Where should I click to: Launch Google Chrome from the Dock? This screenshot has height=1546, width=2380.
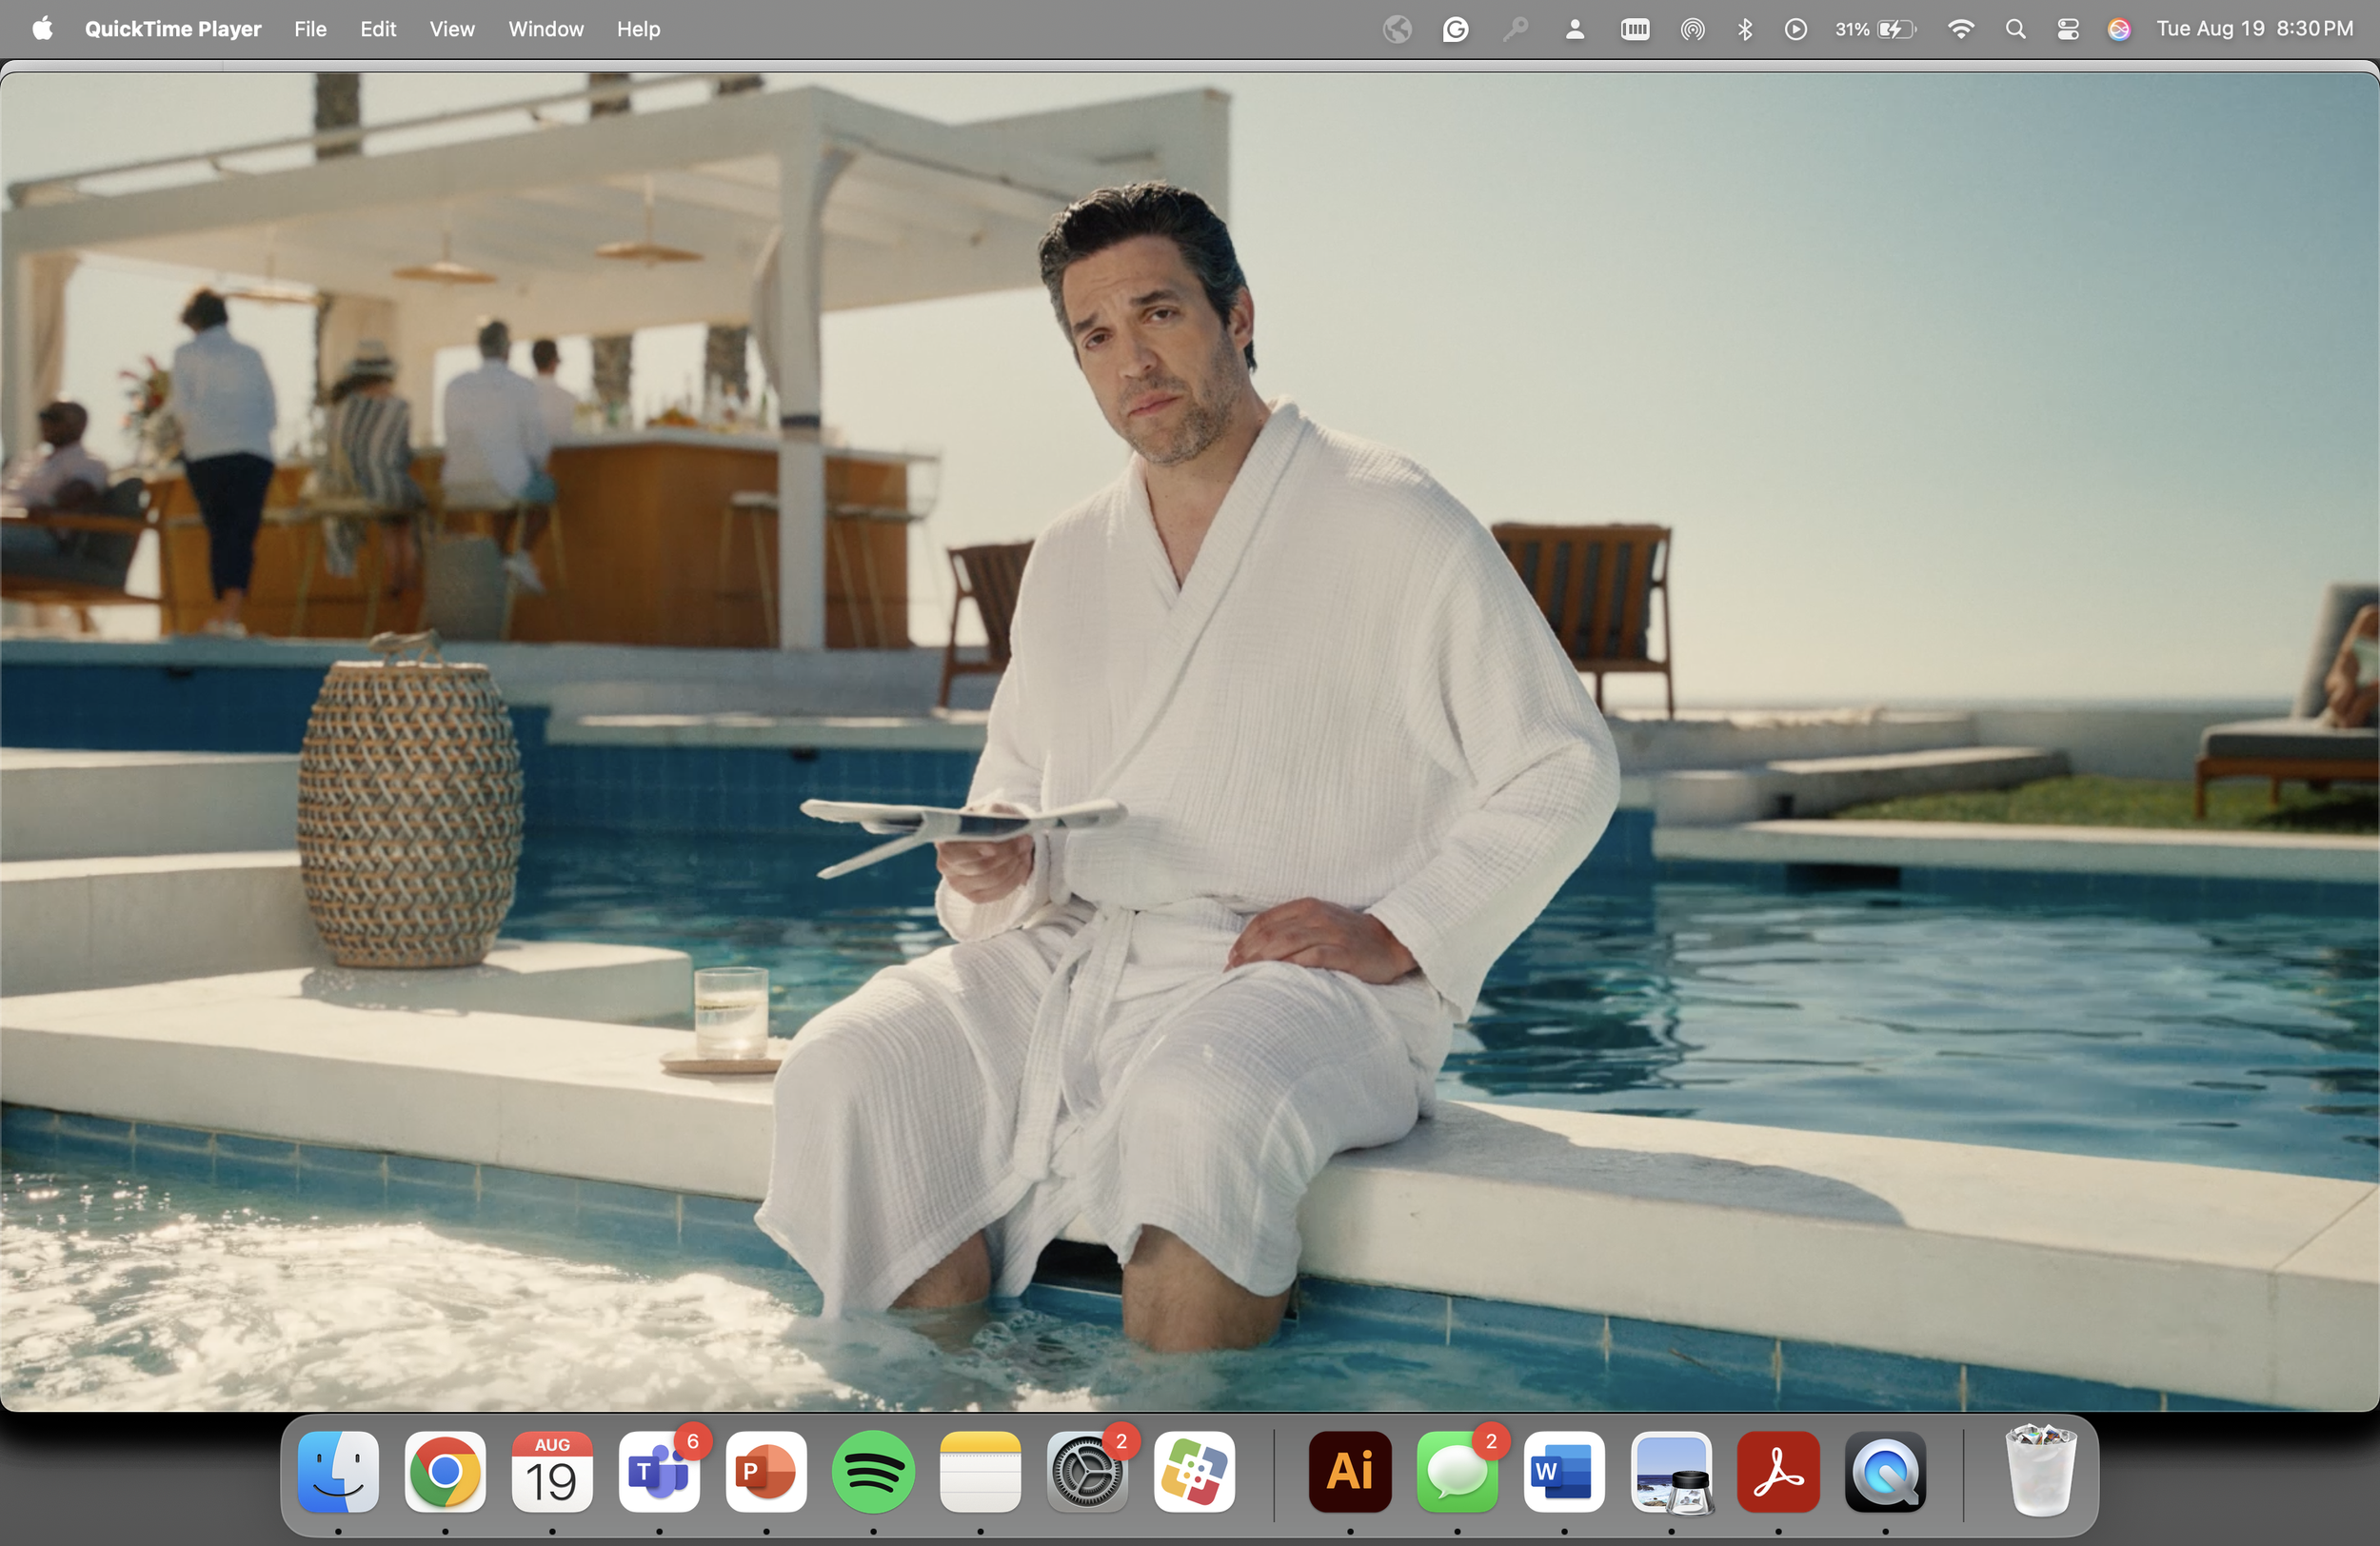(x=445, y=1471)
